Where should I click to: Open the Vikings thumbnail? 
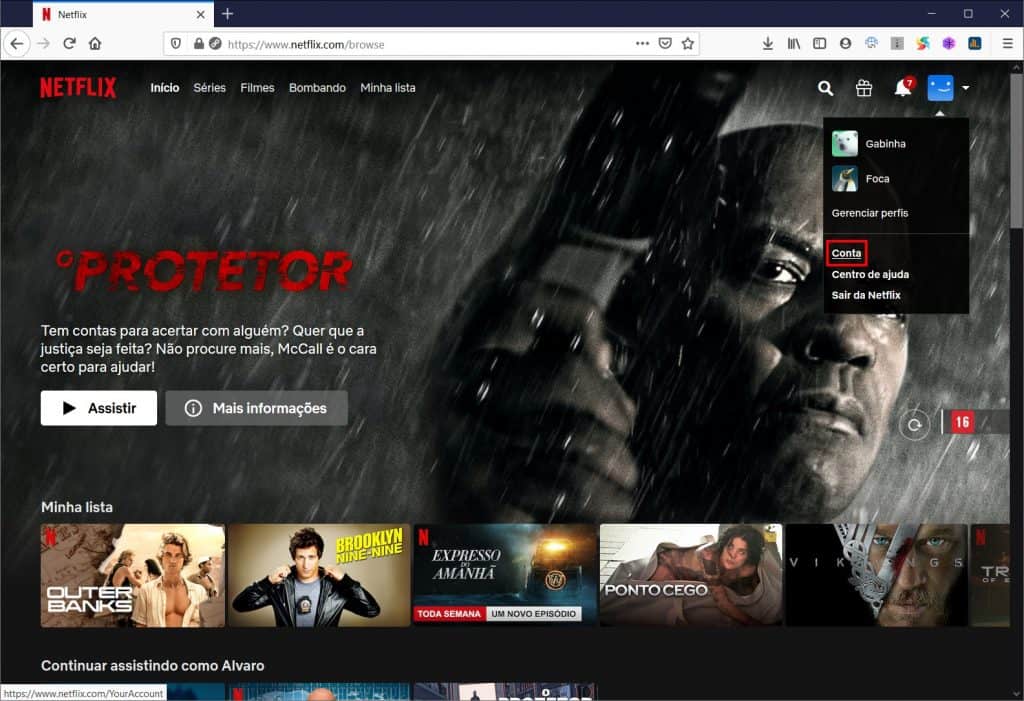[x=877, y=575]
